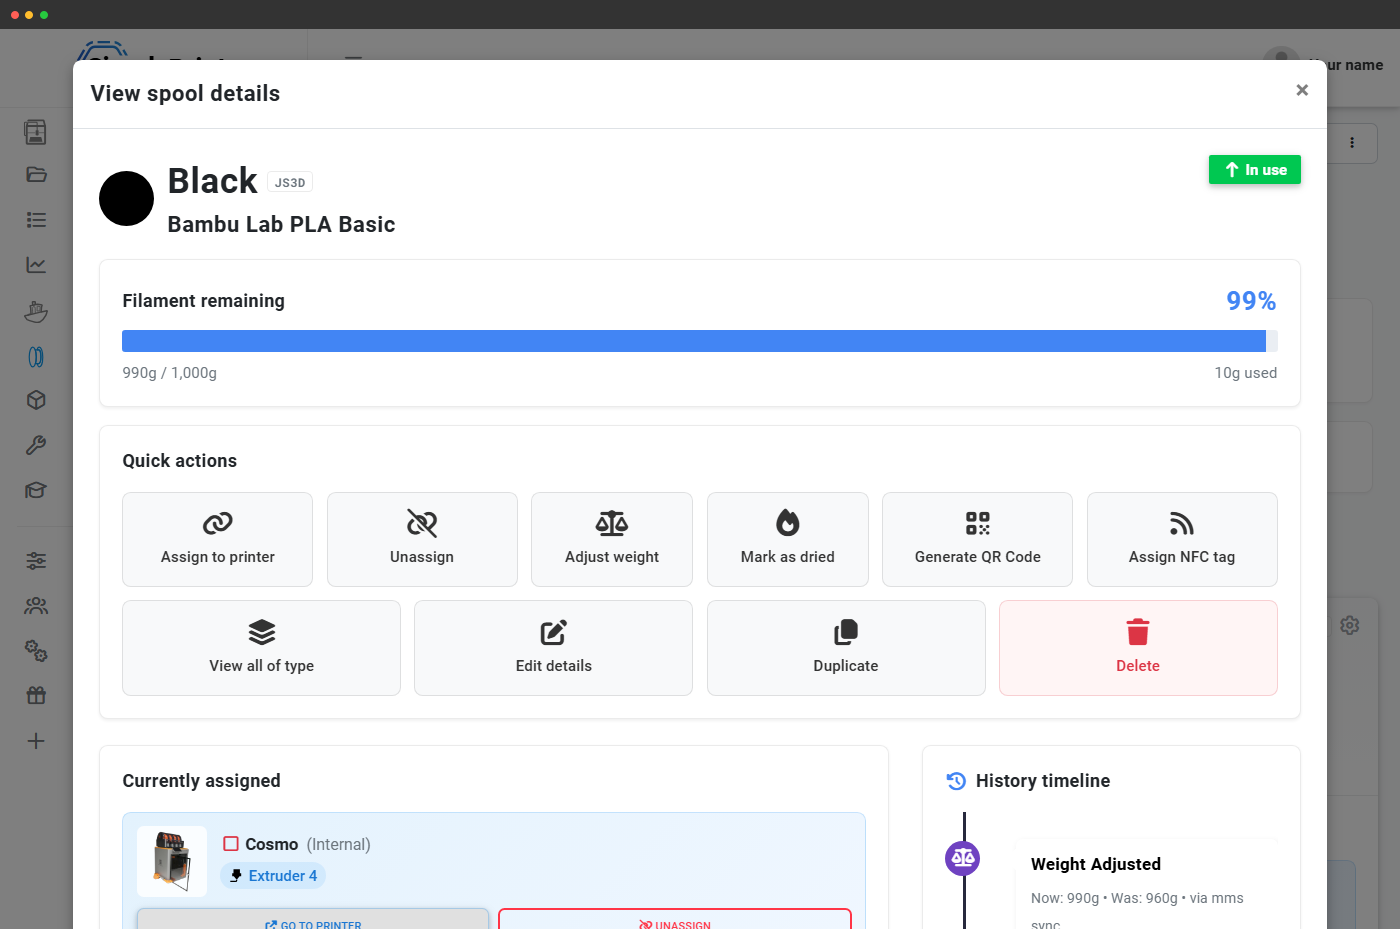Open the folder icon in the sidebar
1400x929 pixels.
[36, 174]
